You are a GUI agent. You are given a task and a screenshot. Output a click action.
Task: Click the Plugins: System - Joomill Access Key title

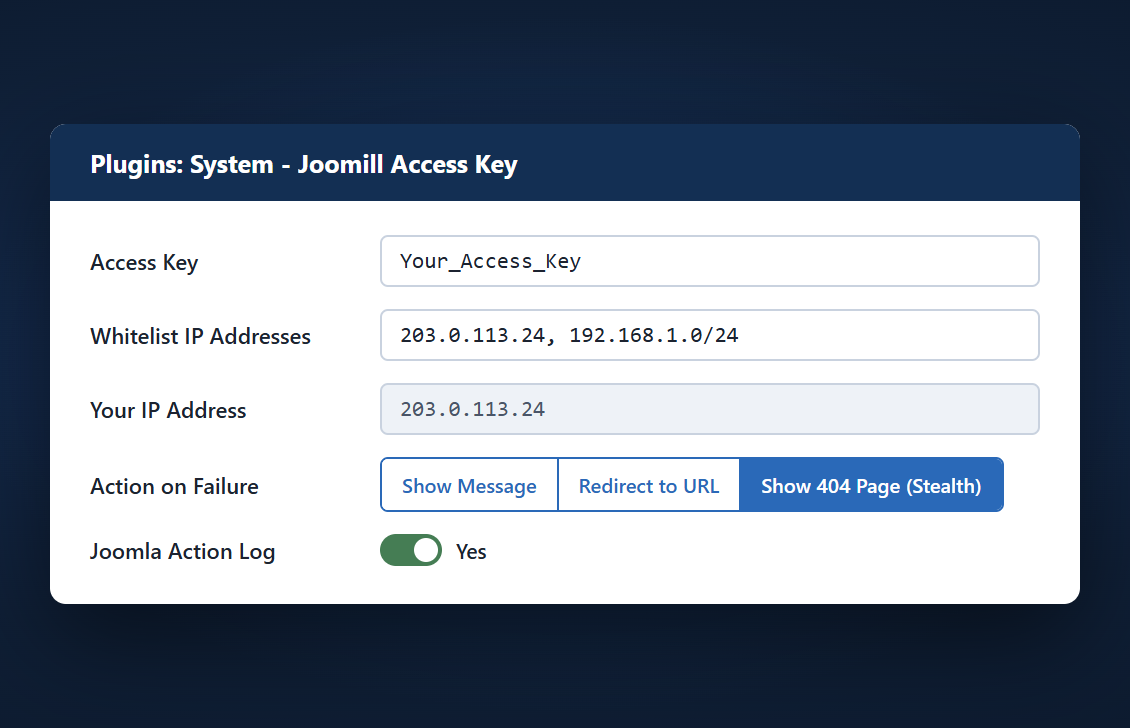pos(303,165)
